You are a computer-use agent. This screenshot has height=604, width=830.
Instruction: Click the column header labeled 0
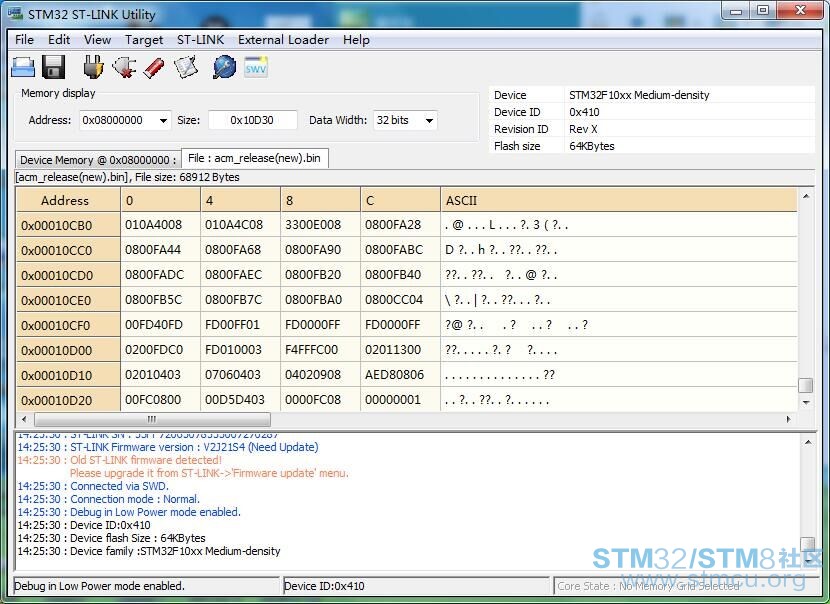pos(161,200)
